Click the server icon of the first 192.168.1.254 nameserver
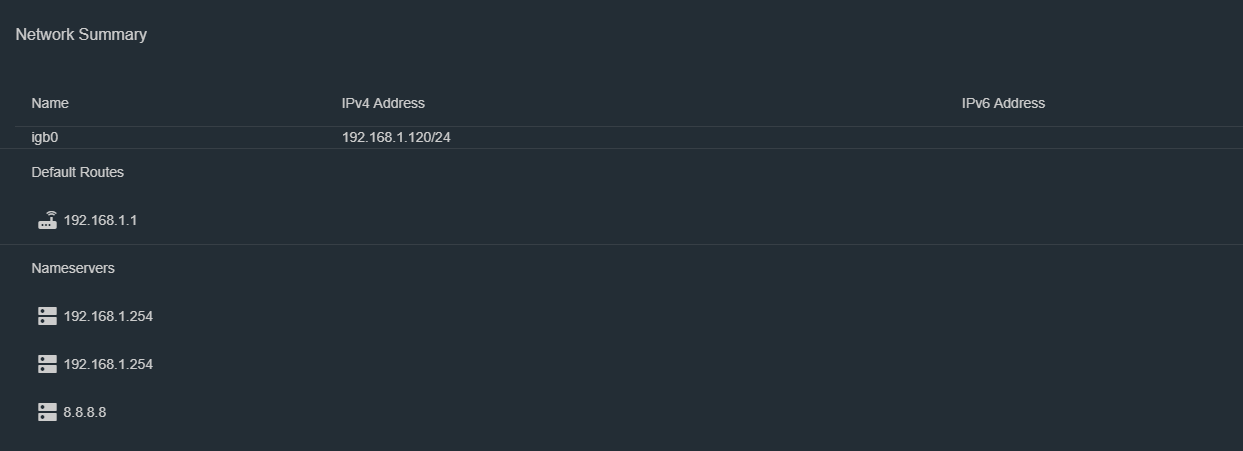The image size is (1243, 451). coord(47,316)
